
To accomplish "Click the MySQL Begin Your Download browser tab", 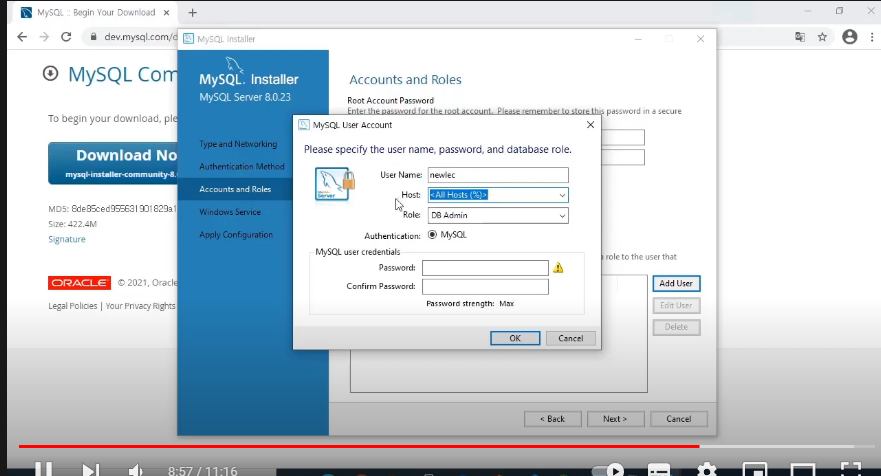I will pos(96,12).
